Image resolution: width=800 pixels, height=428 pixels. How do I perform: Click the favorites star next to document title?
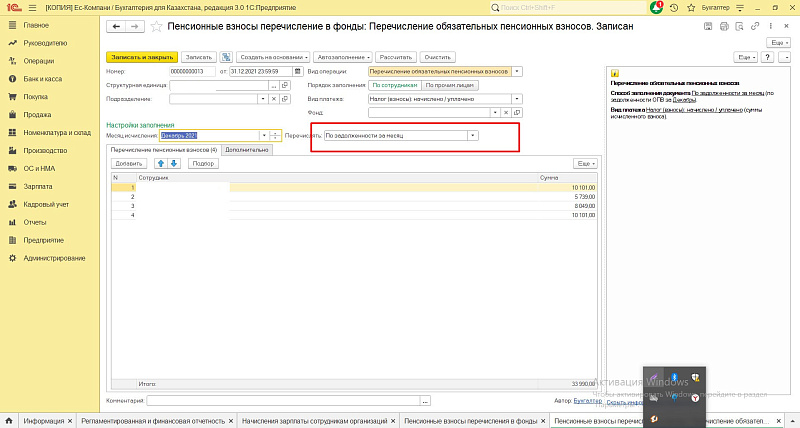click(155, 28)
